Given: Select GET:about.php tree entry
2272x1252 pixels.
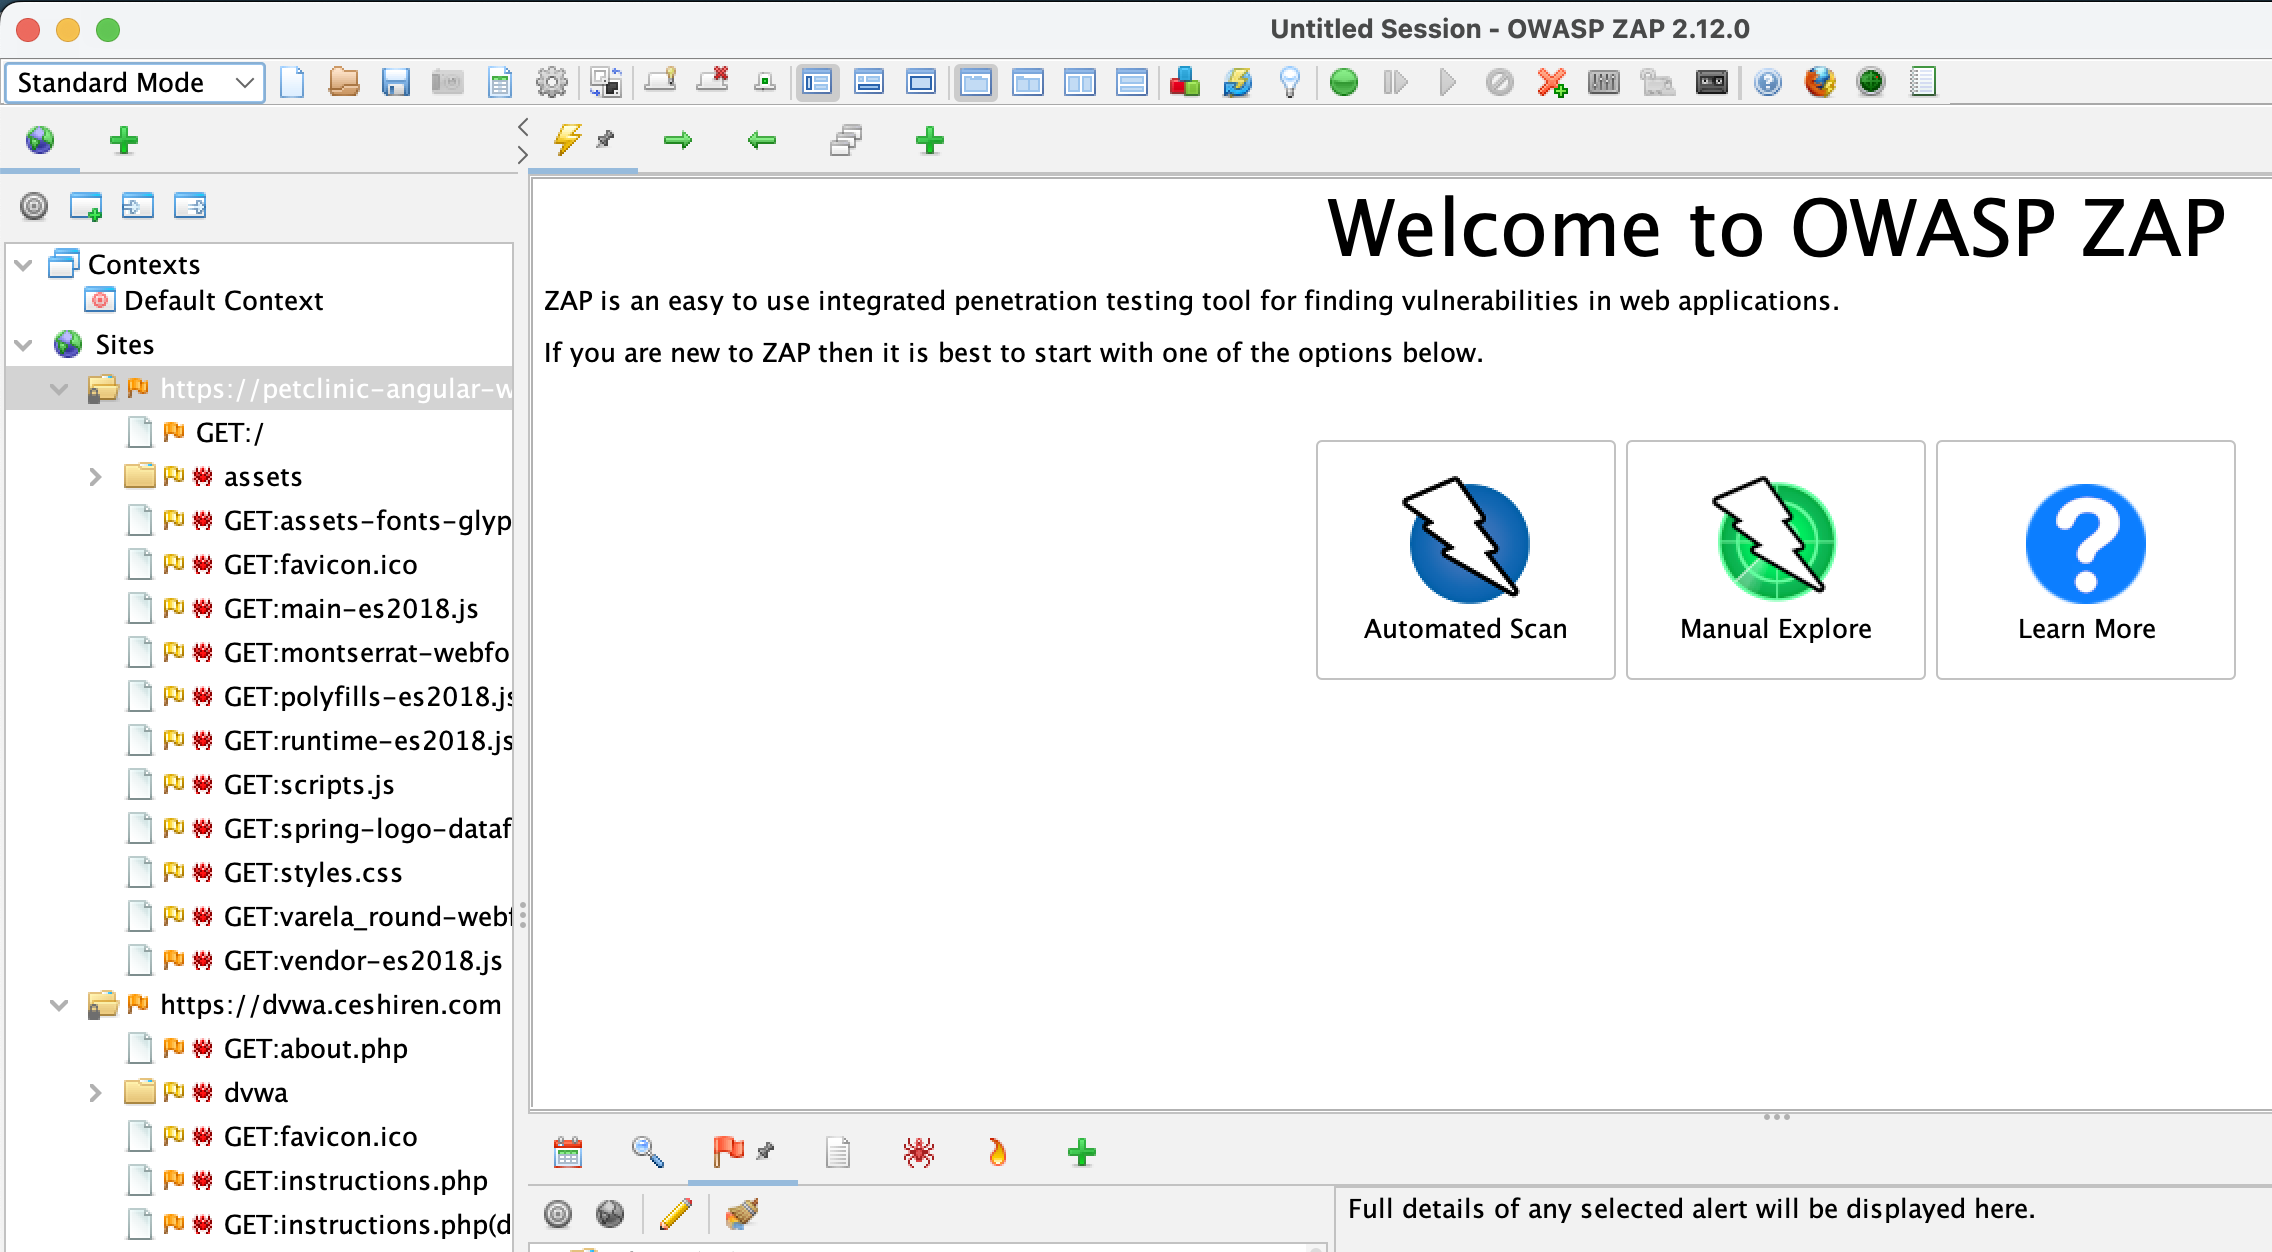Looking at the screenshot, I should (316, 1049).
